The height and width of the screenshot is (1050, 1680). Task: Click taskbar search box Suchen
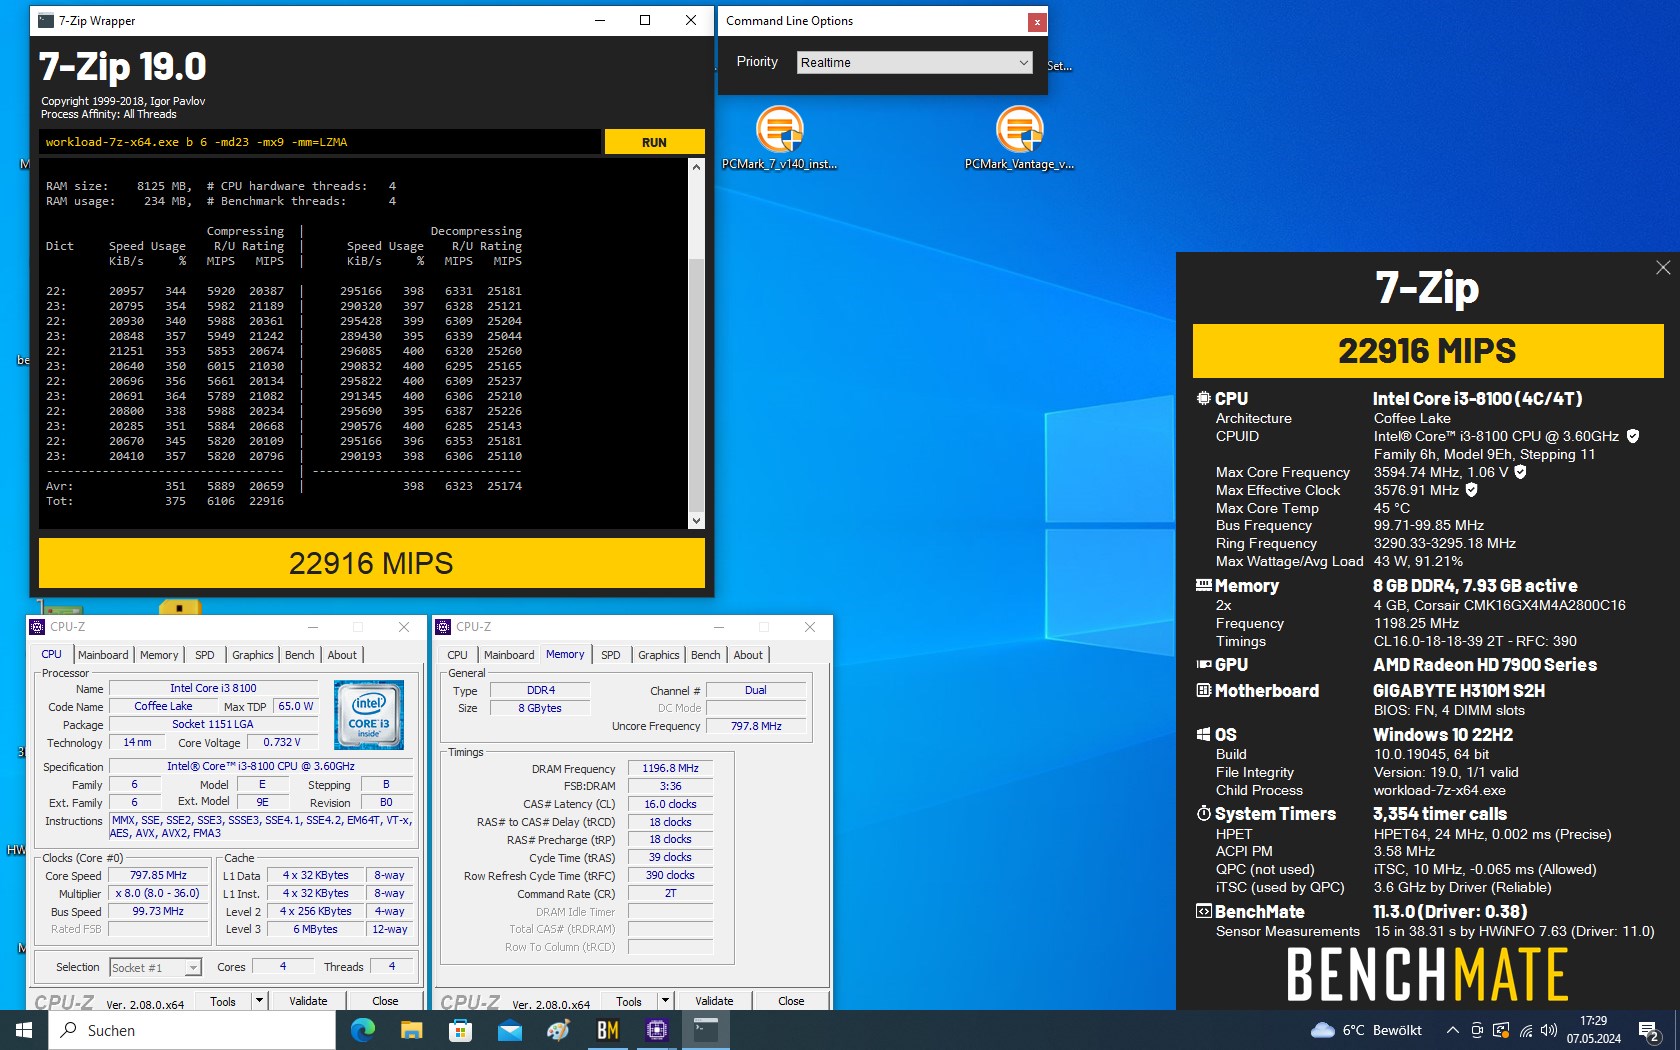[x=192, y=1030]
